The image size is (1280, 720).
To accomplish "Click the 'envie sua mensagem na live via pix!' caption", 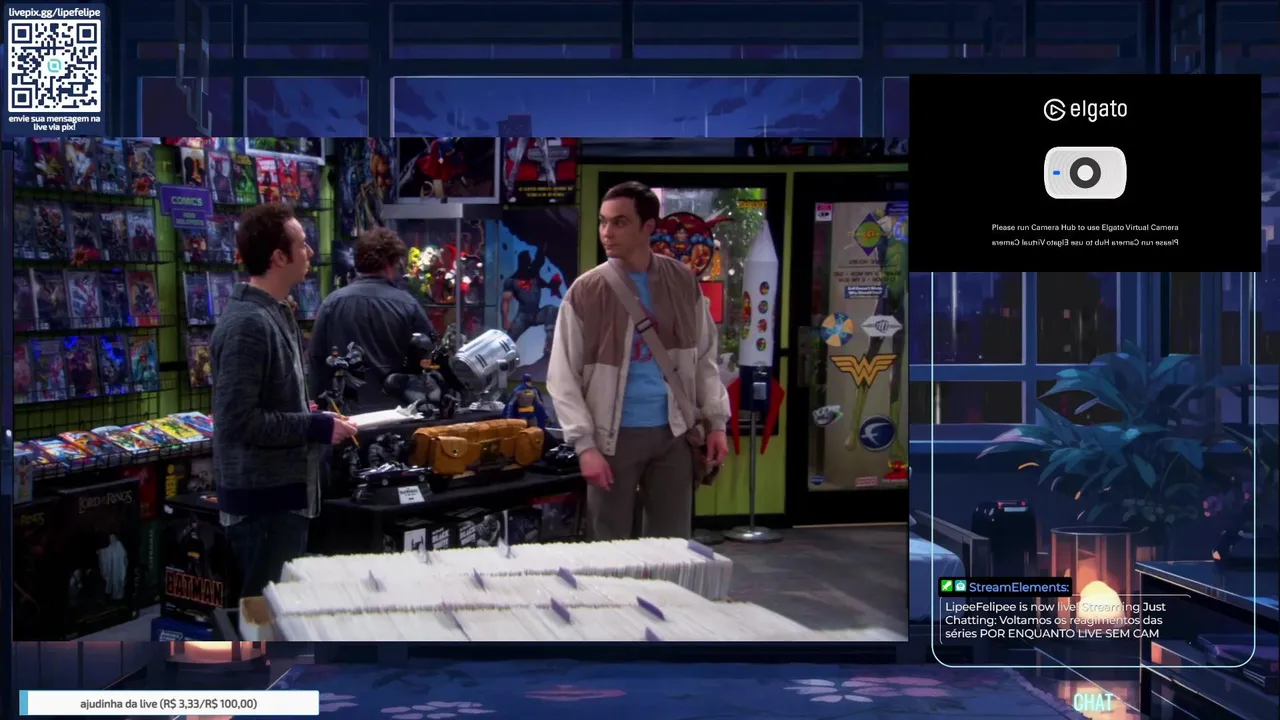I will pos(54,123).
